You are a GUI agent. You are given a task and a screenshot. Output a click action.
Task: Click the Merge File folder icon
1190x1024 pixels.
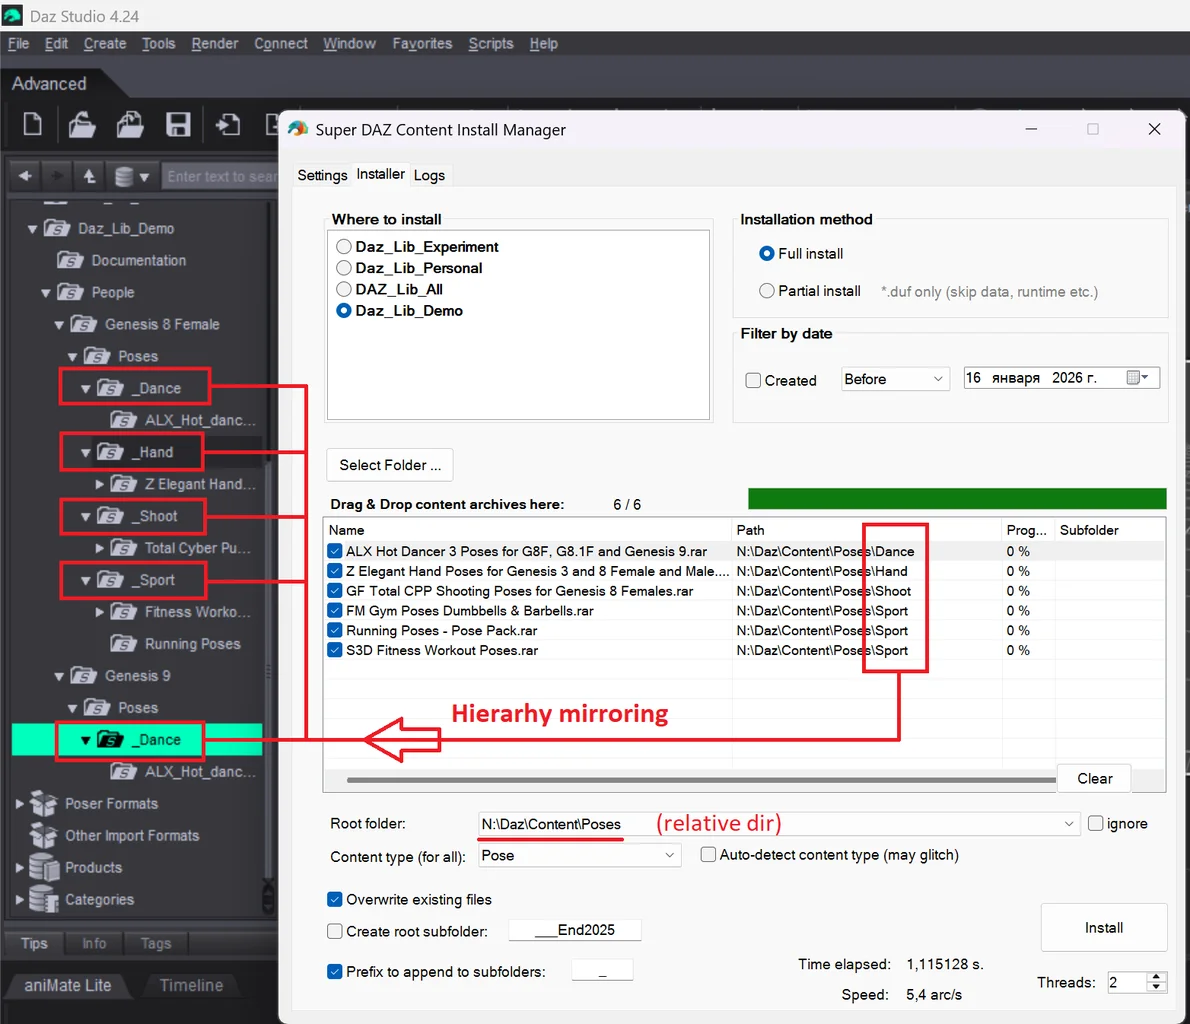tap(130, 124)
